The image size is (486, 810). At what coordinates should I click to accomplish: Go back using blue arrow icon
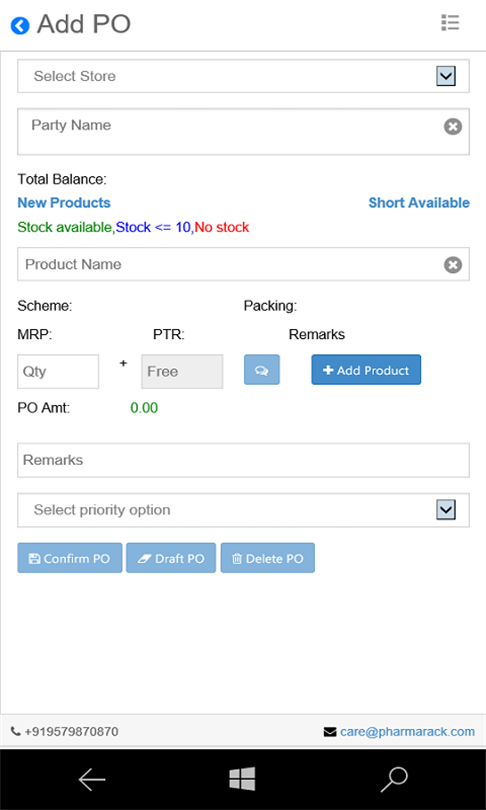(x=20, y=25)
